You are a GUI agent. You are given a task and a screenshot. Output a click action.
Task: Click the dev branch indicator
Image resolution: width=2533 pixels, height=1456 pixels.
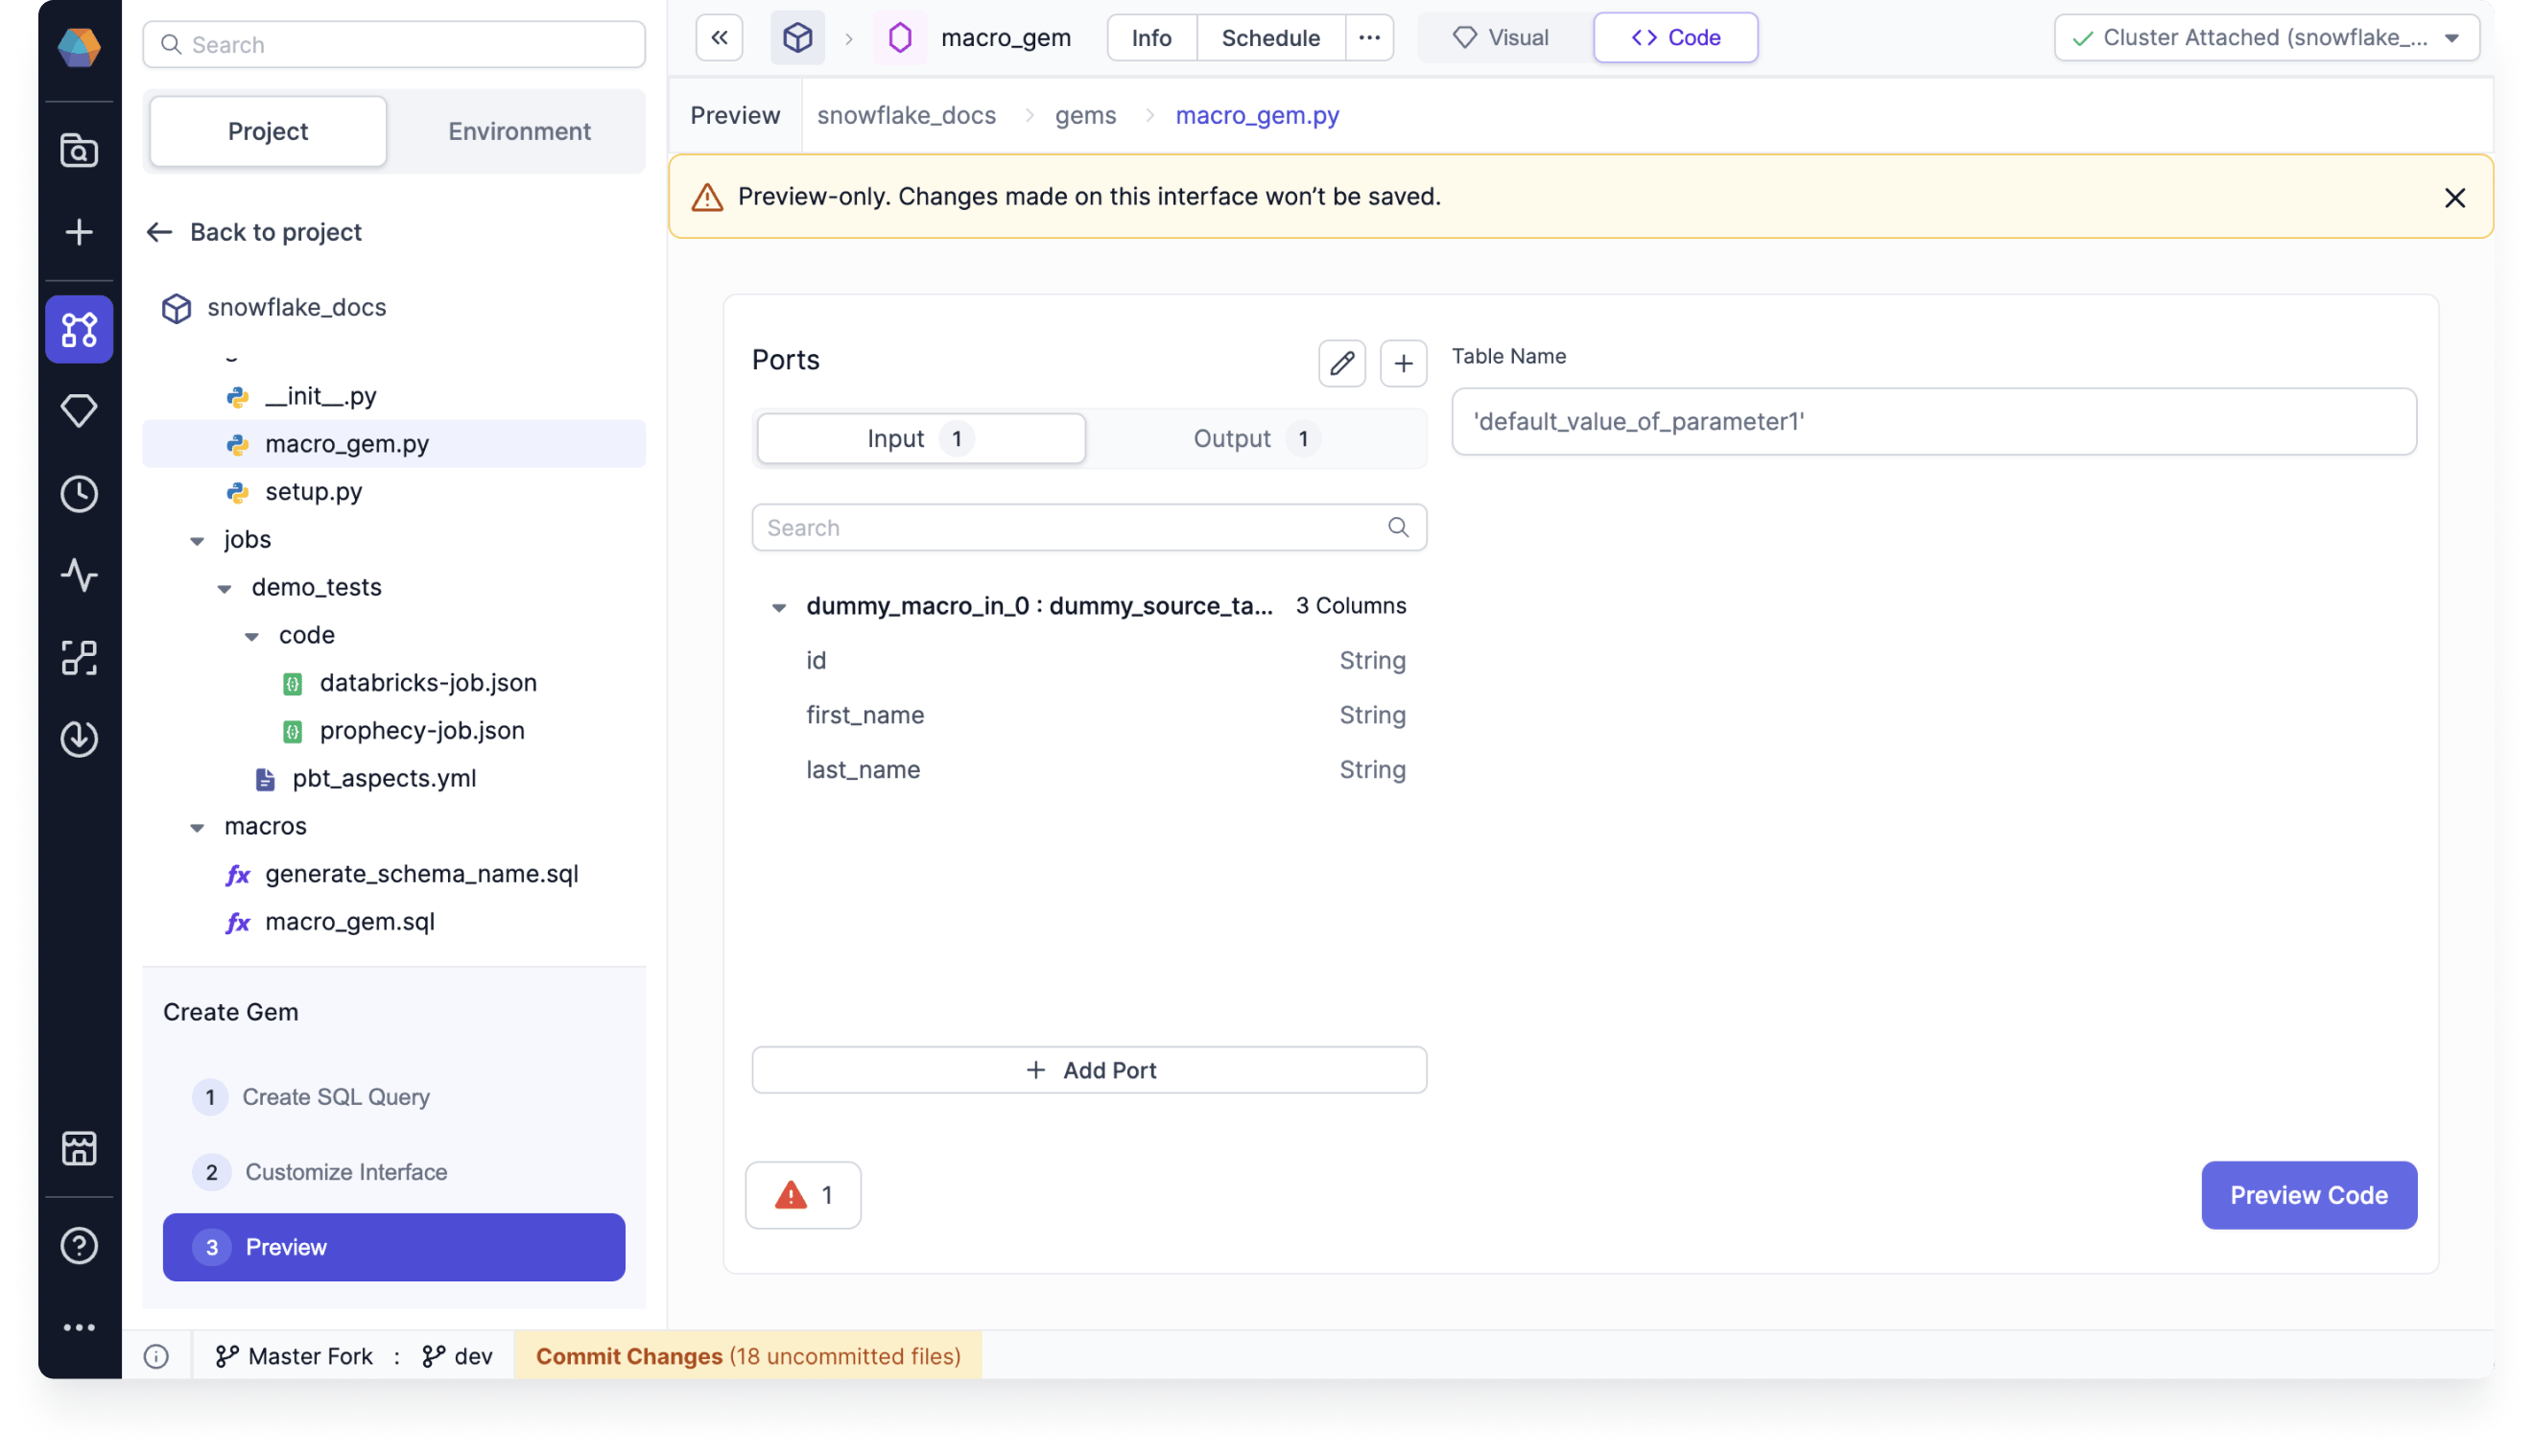click(457, 1356)
